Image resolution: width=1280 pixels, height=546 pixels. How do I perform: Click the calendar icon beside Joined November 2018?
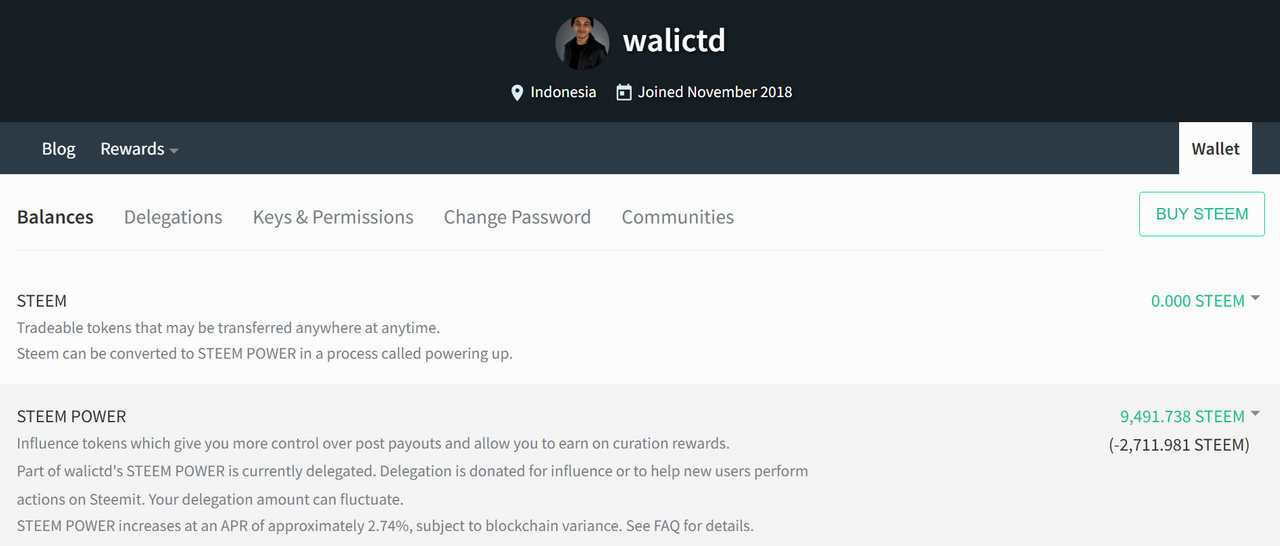pyautogui.click(x=624, y=92)
